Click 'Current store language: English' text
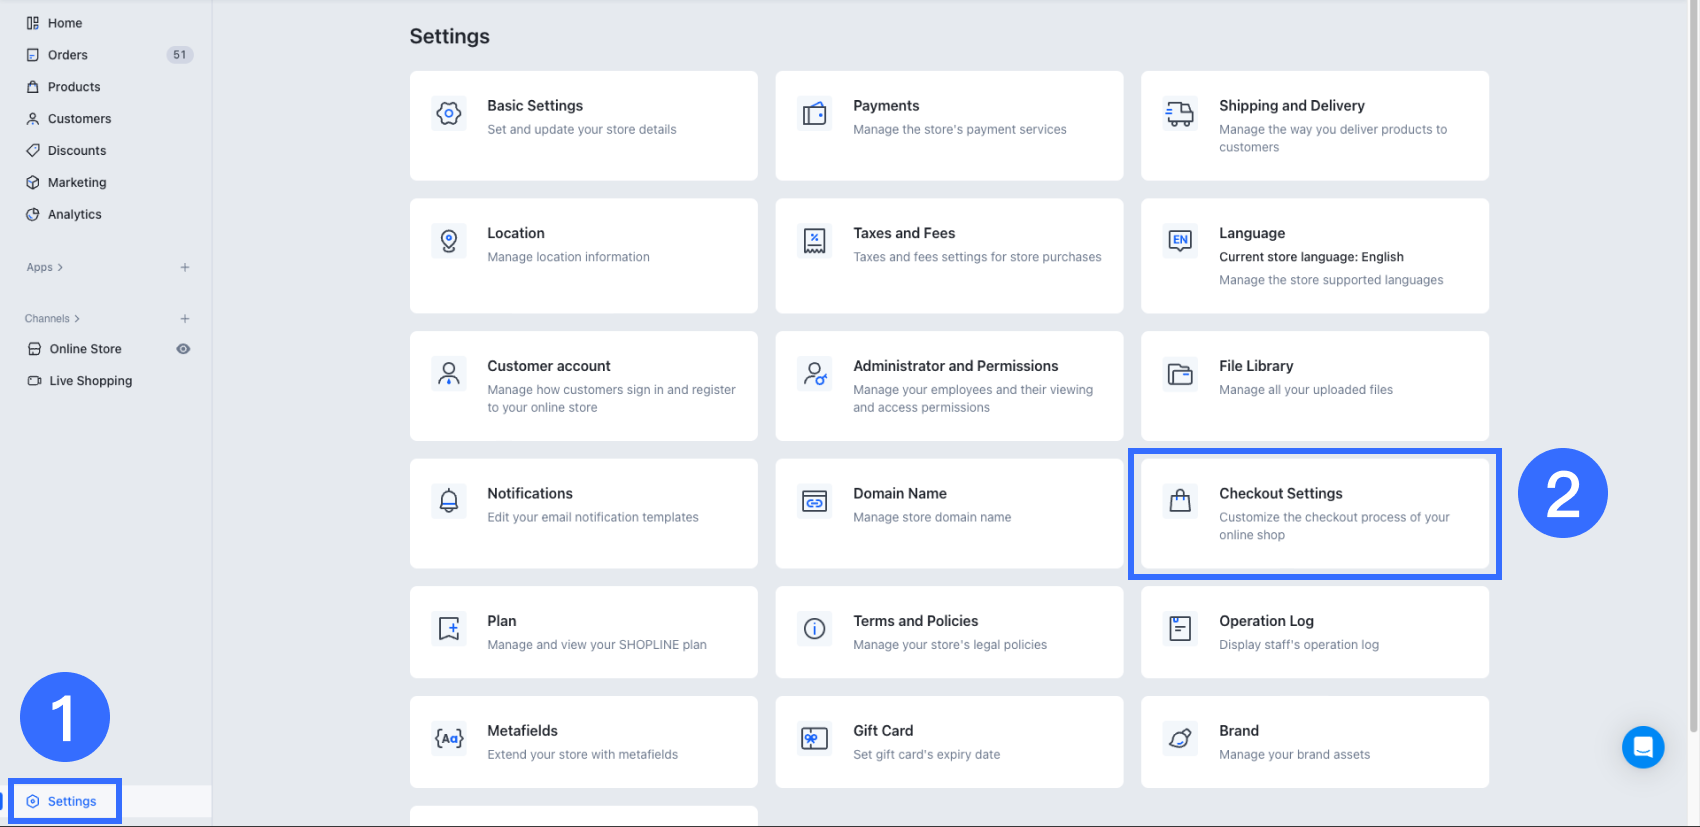Image resolution: width=1700 pixels, height=827 pixels. pyautogui.click(x=1311, y=257)
